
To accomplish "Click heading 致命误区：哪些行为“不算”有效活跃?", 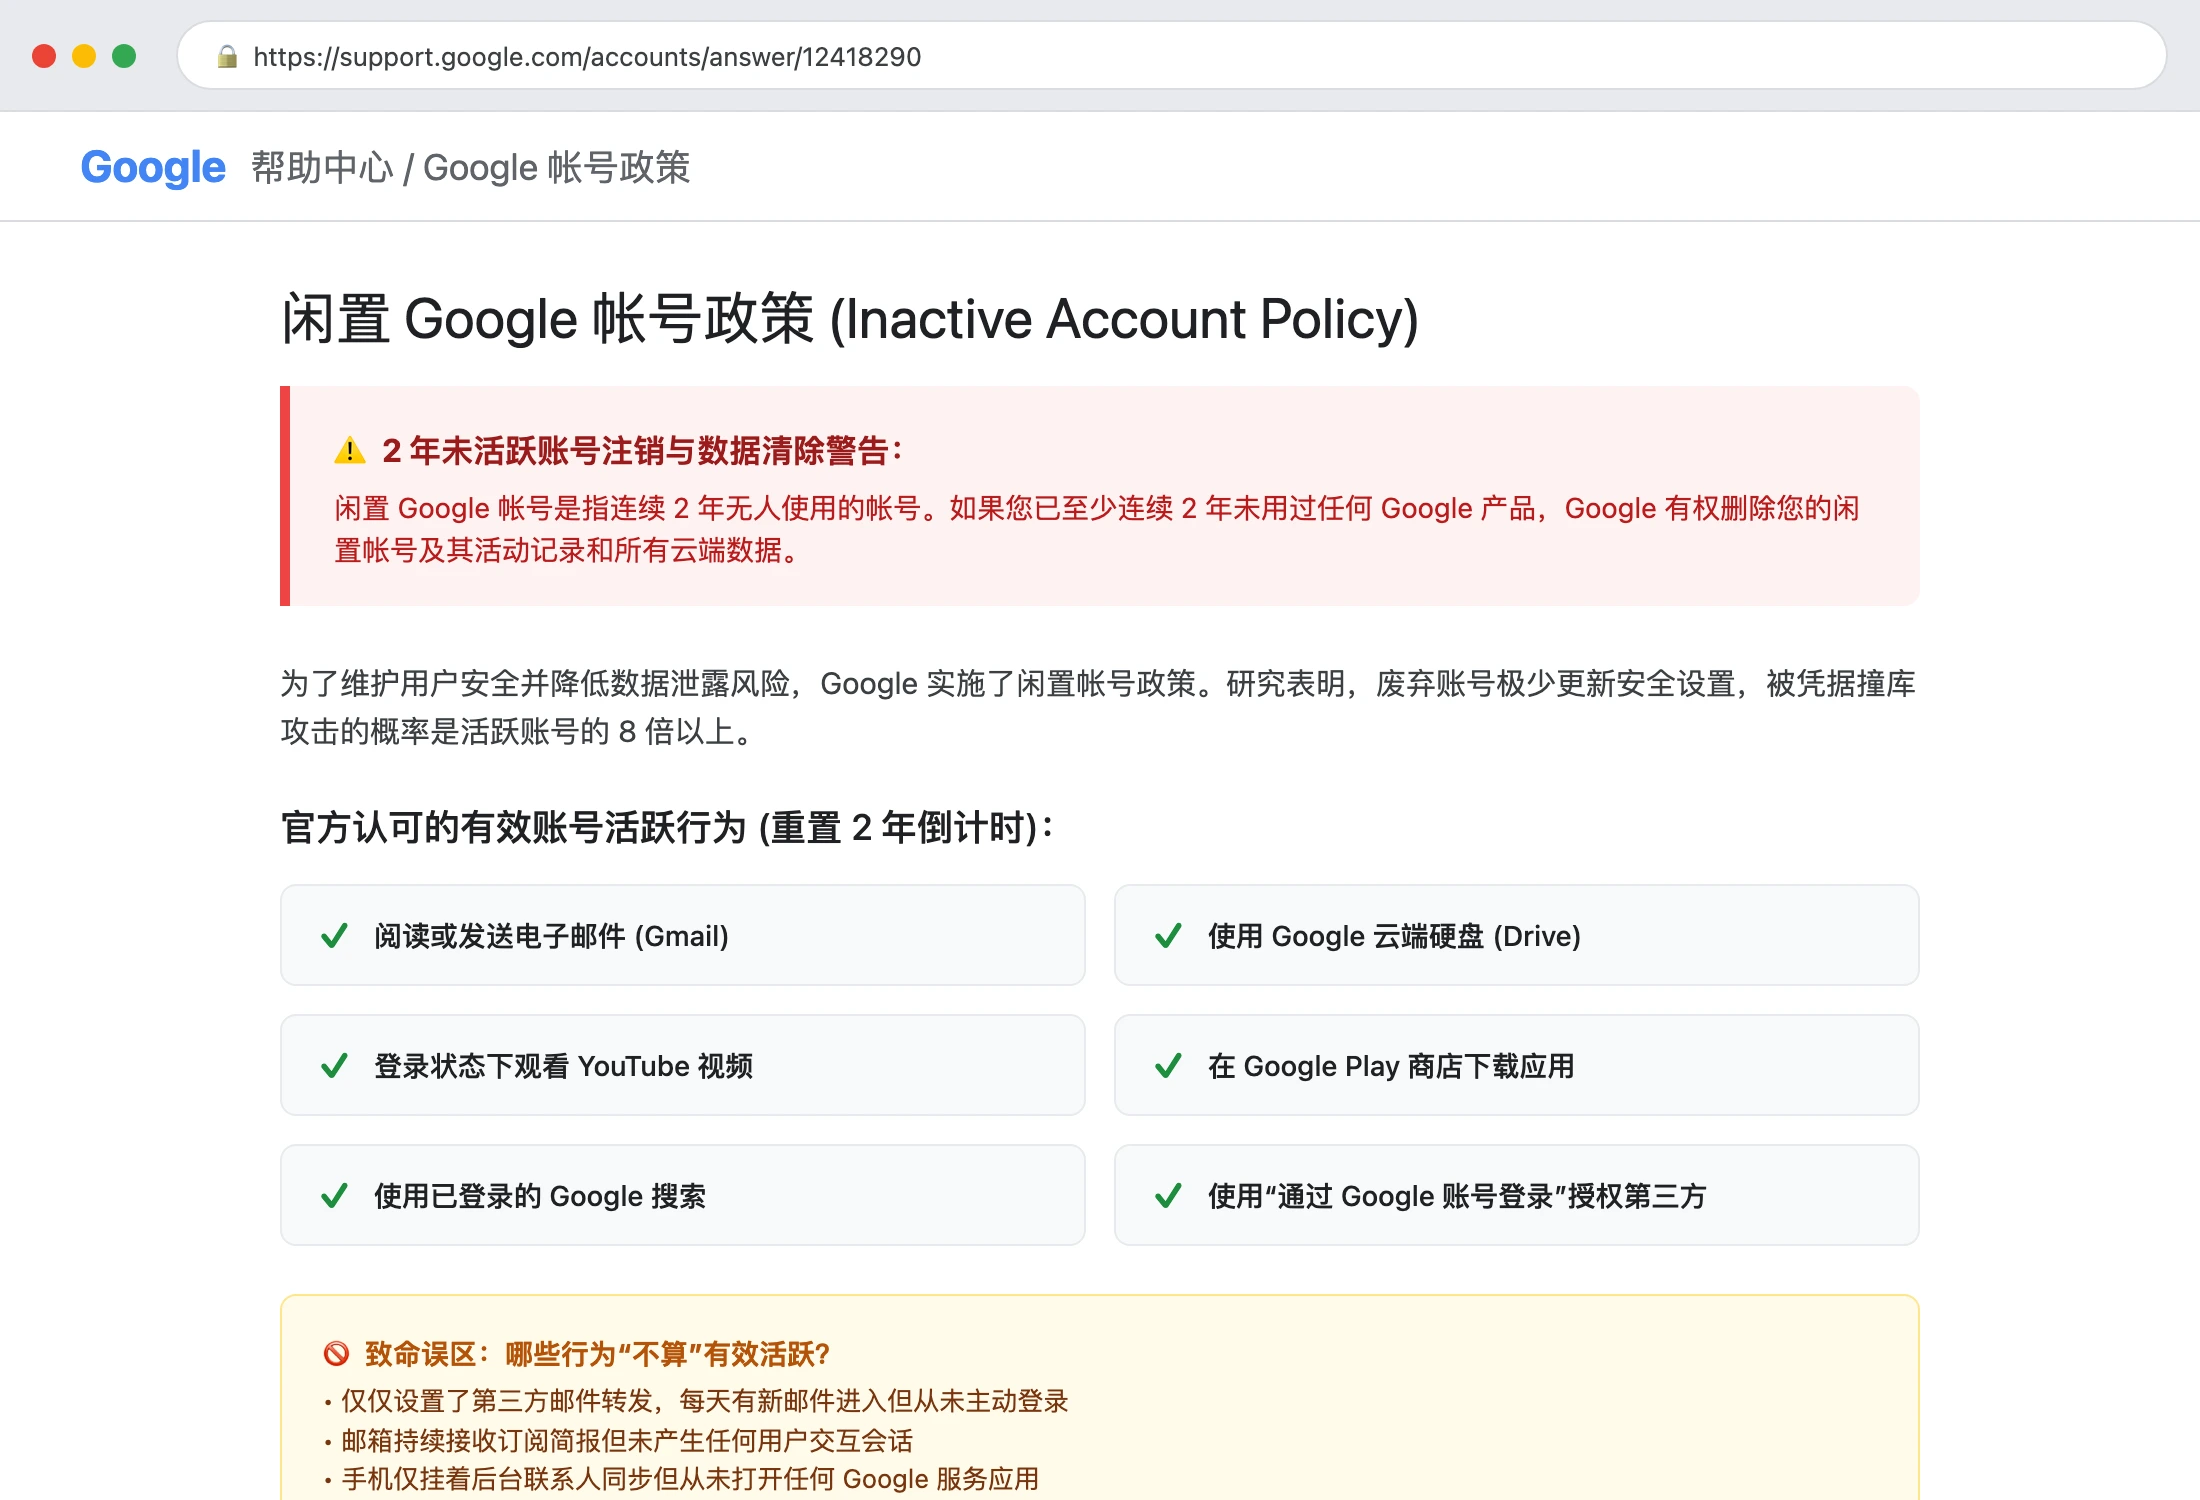I will pos(597,1354).
